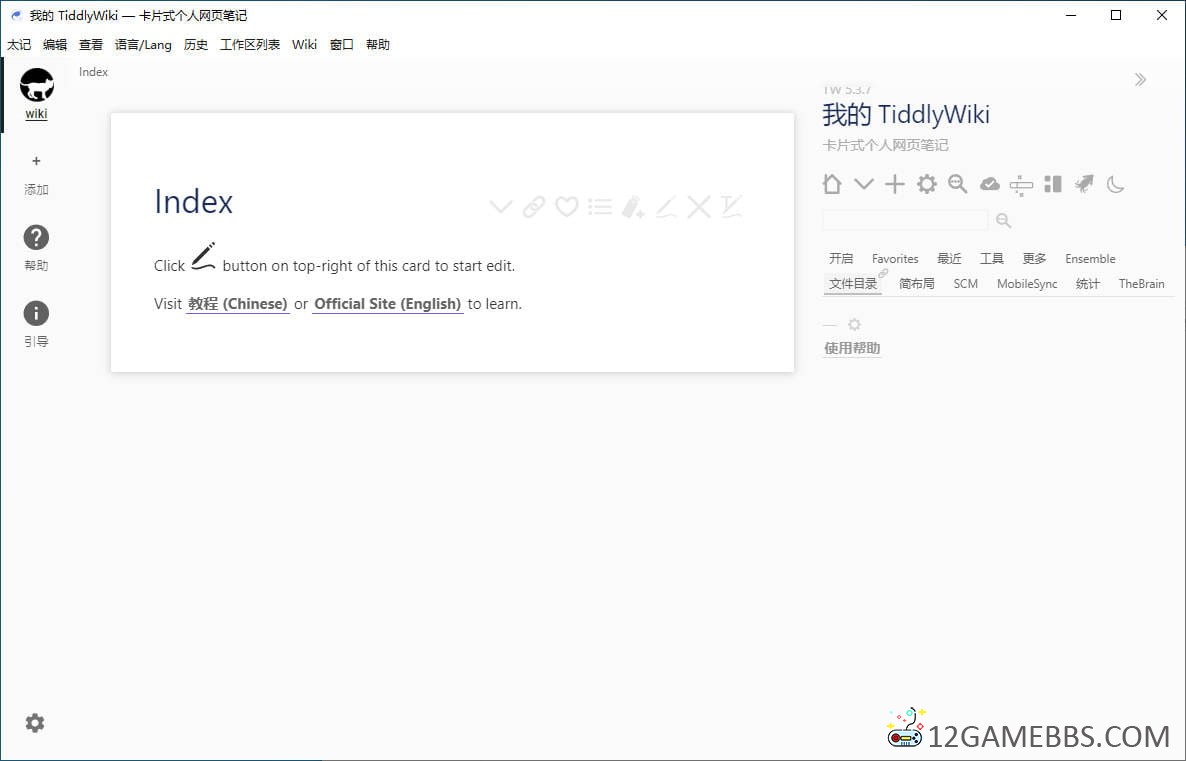
Task: Click 我的 TiddlyWiki site title
Action: coord(906,114)
